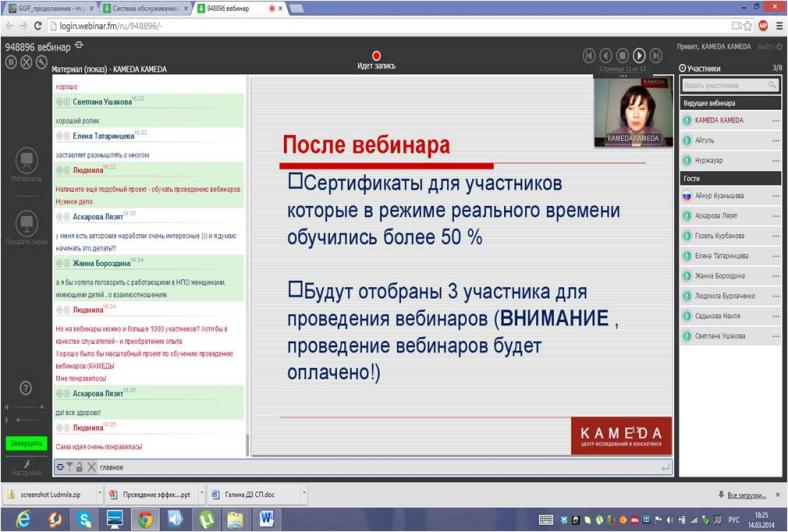788x532 pixels.
Task: Bookmark the page with the star icon
Action: tap(748, 26)
